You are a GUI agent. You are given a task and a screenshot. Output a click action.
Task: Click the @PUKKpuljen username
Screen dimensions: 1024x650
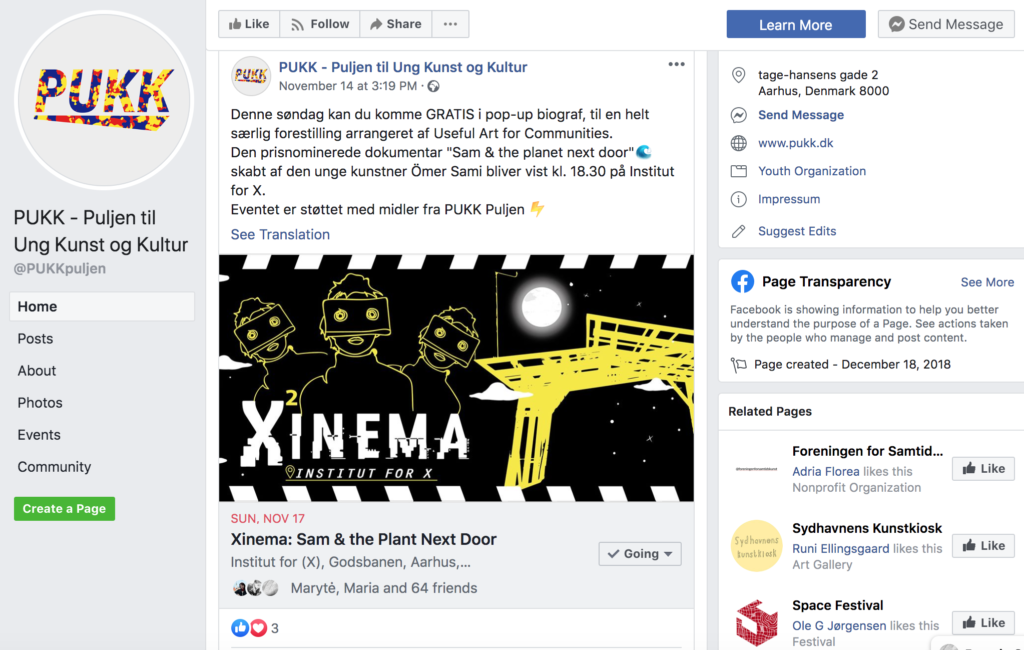[x=59, y=268]
